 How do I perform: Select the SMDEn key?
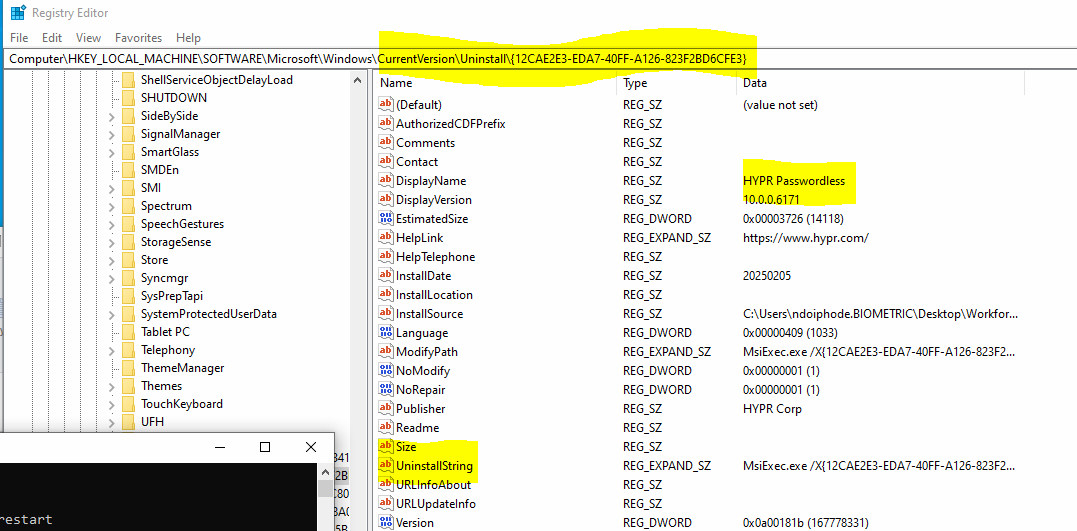[x=160, y=170]
